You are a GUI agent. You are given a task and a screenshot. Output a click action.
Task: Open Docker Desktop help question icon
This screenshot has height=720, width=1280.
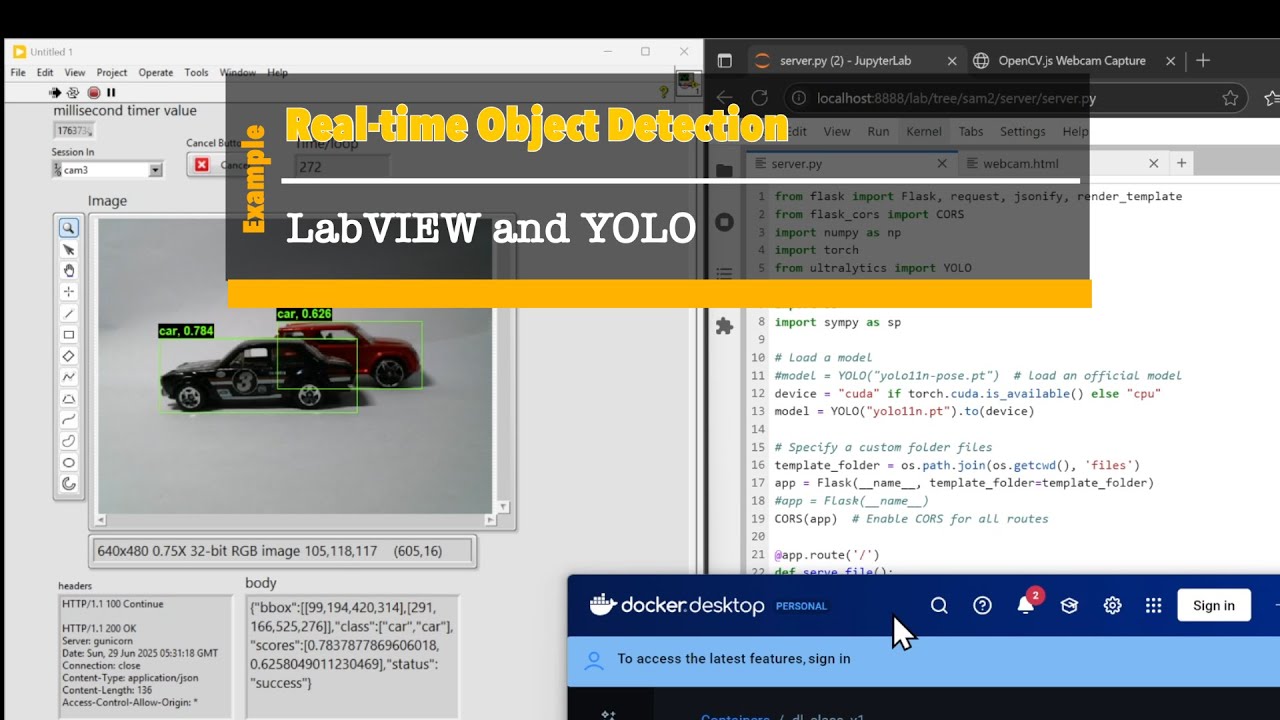[x=982, y=605]
